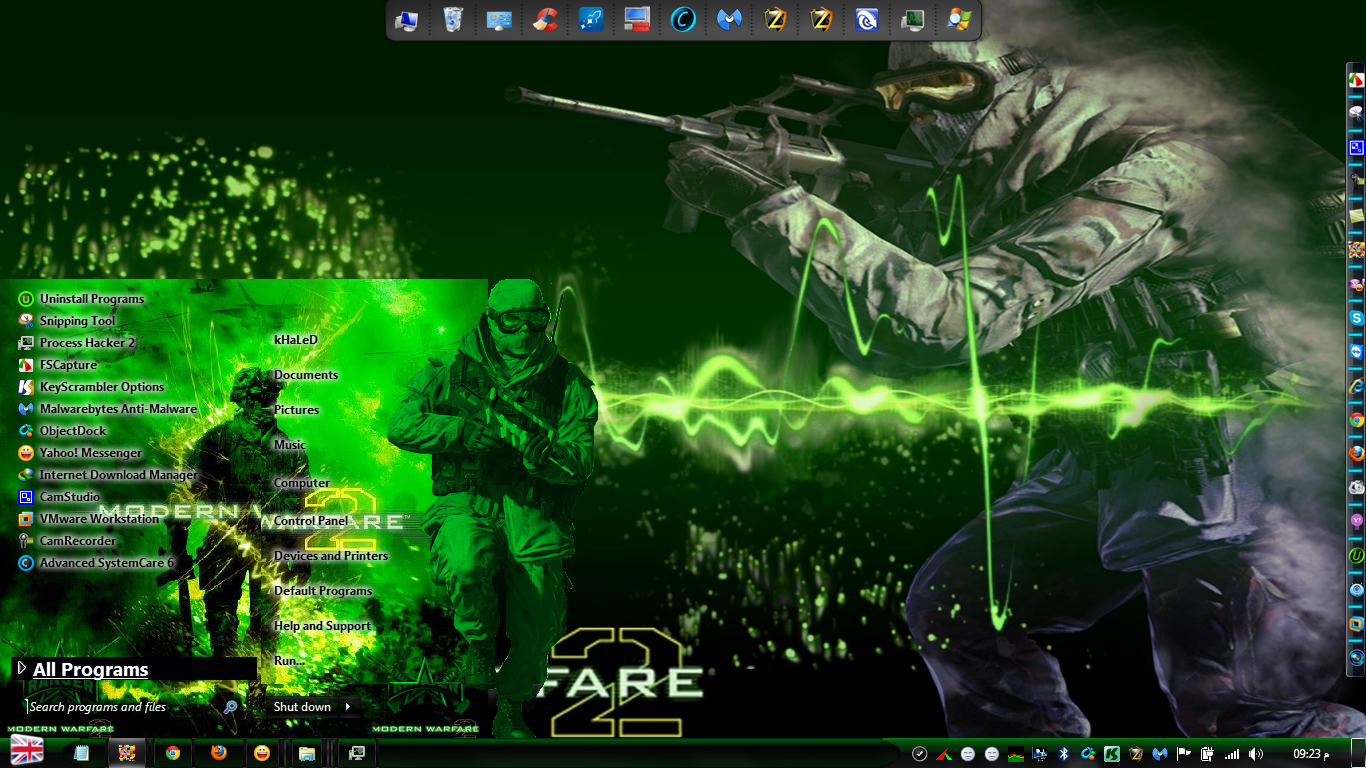
Task: Click the network signal bars tray icon
Action: click(x=1232, y=754)
